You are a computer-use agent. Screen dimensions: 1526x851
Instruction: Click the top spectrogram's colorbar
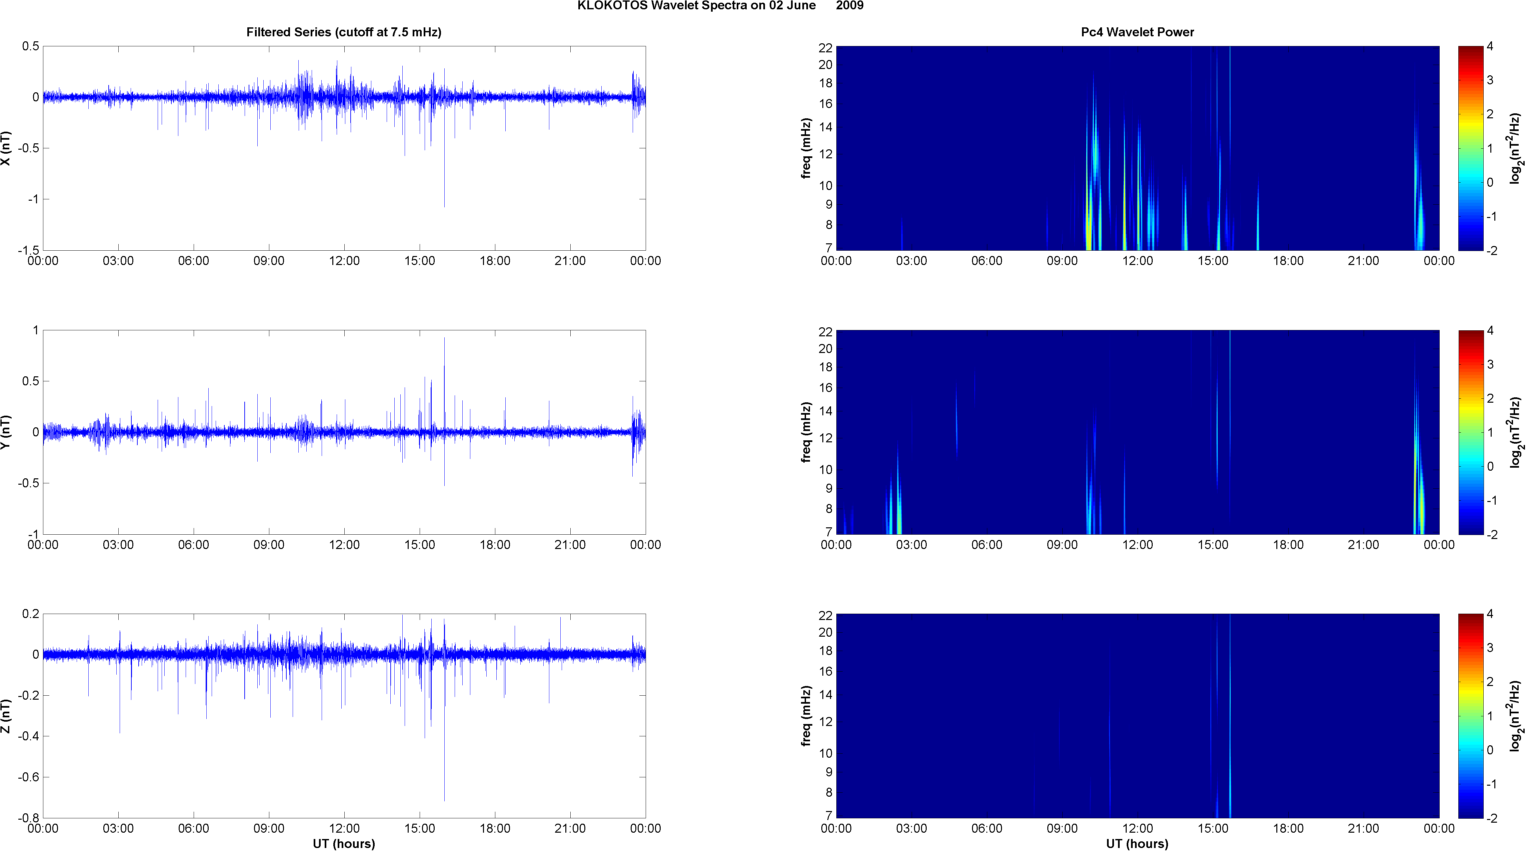click(1470, 148)
